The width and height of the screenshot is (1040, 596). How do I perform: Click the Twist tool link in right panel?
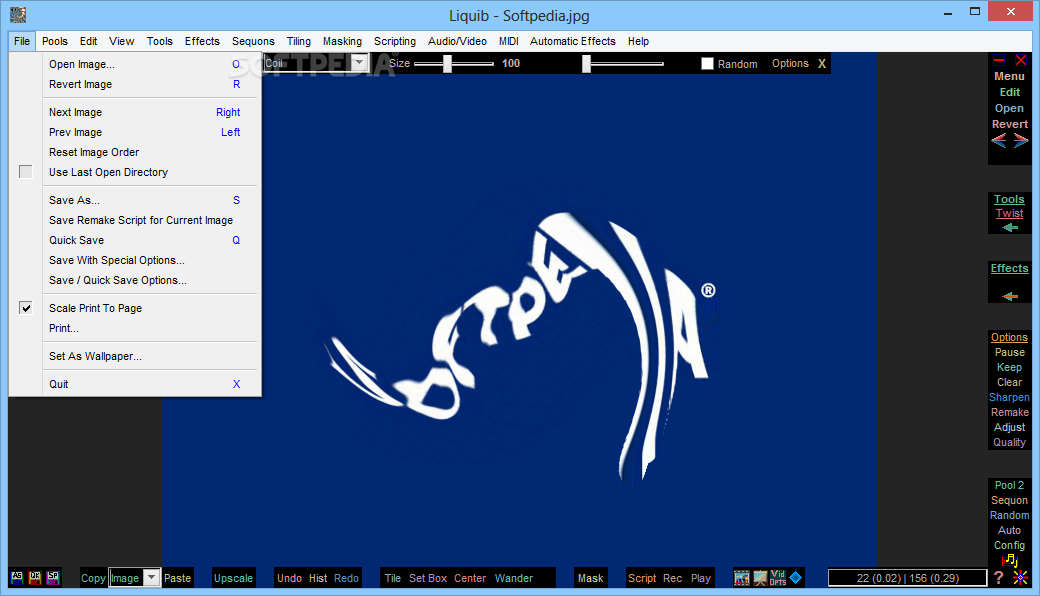tap(1009, 213)
